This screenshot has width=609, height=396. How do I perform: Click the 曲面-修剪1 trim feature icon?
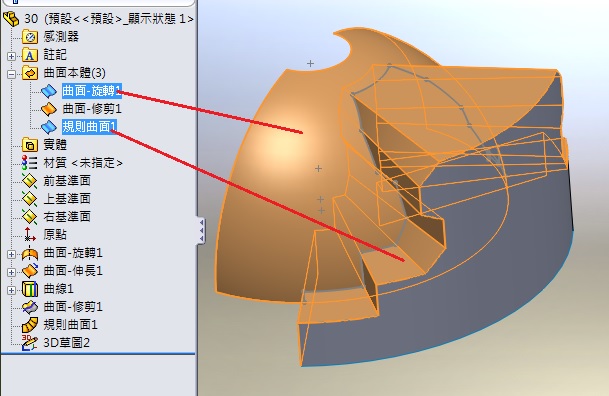[x=30, y=307]
